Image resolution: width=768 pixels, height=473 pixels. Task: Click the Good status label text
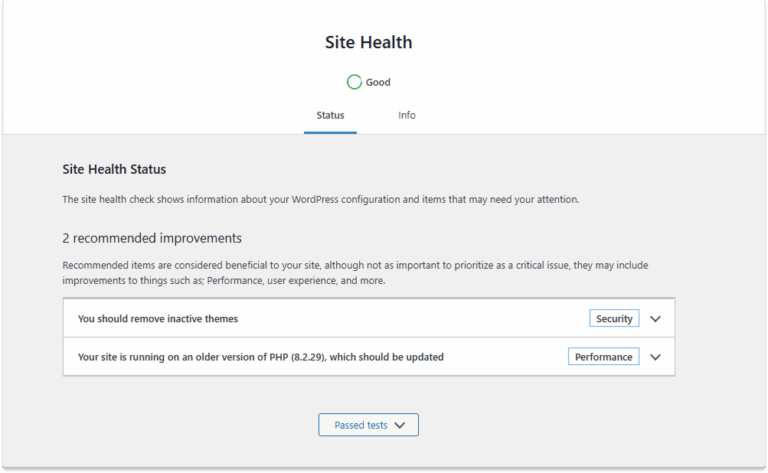click(378, 82)
